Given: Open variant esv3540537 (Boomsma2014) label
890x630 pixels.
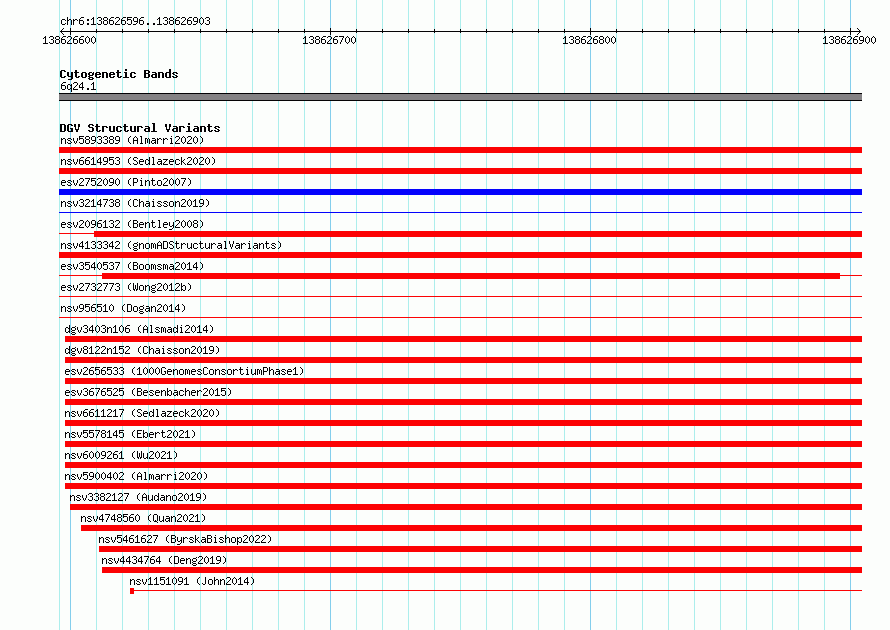Looking at the screenshot, I should click(132, 266).
